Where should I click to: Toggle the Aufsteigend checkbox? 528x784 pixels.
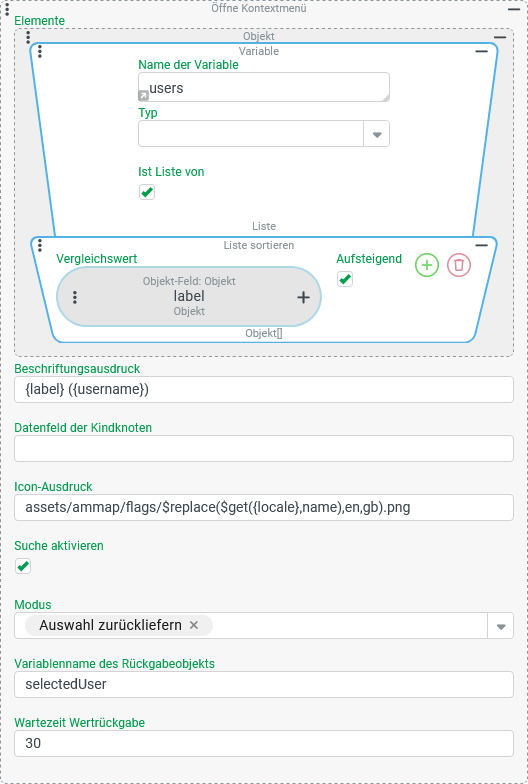pyautogui.click(x=344, y=279)
